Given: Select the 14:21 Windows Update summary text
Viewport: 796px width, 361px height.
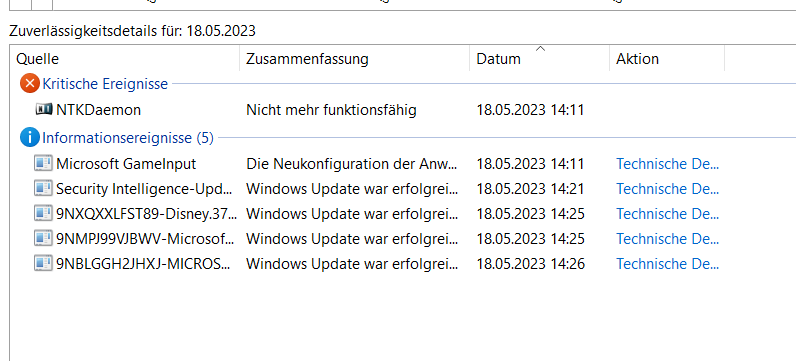Looking at the screenshot, I should [x=352, y=189].
